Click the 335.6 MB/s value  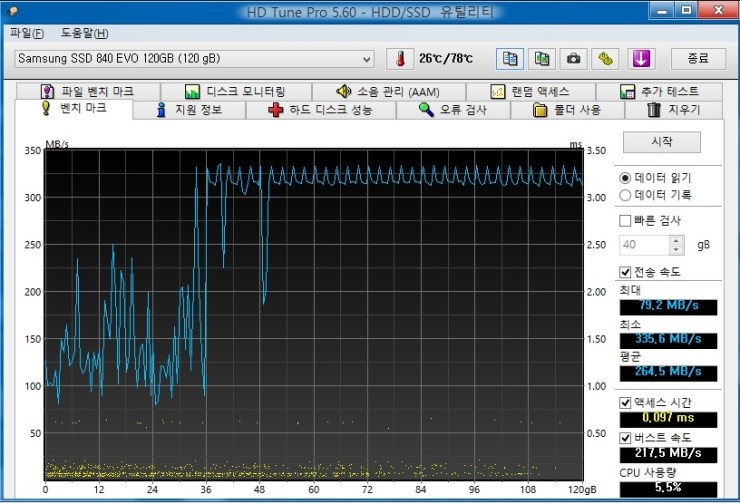tap(668, 339)
